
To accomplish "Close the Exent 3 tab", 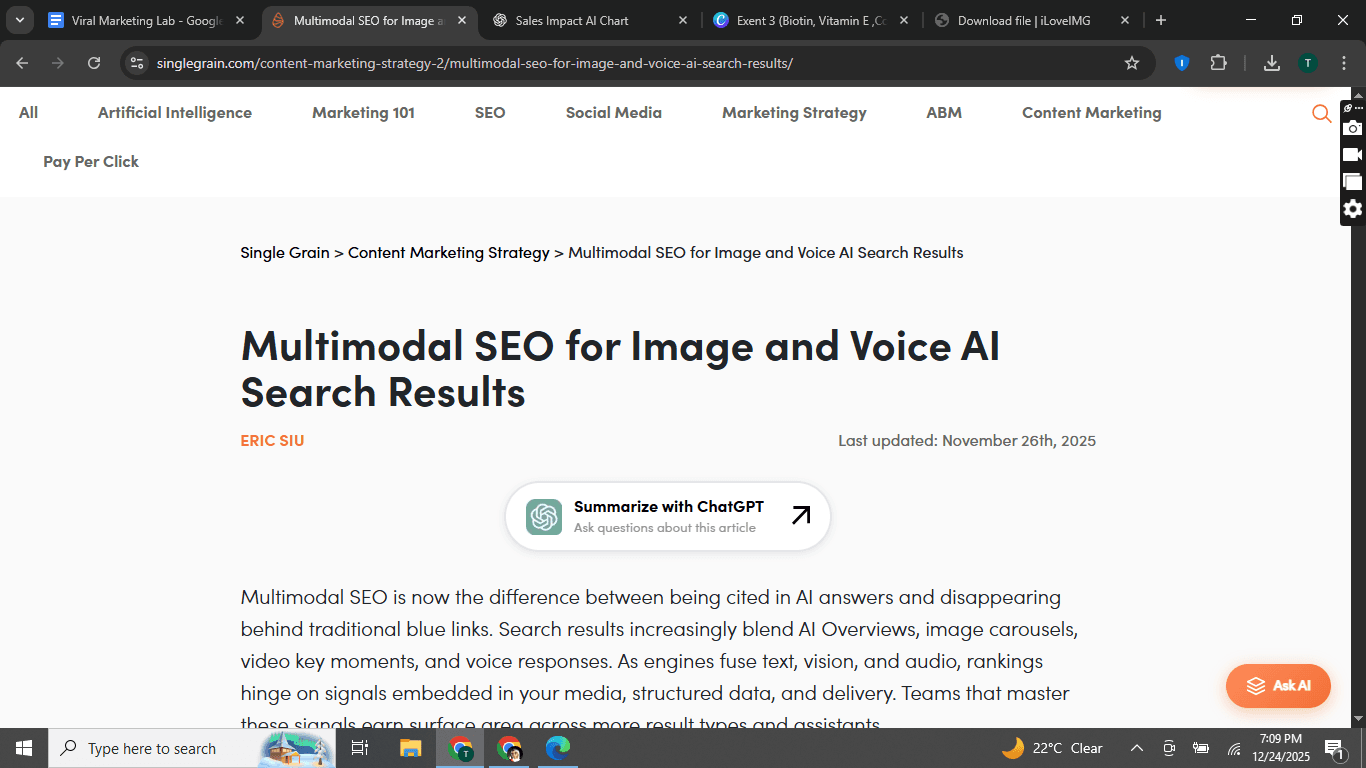I will coord(904,20).
